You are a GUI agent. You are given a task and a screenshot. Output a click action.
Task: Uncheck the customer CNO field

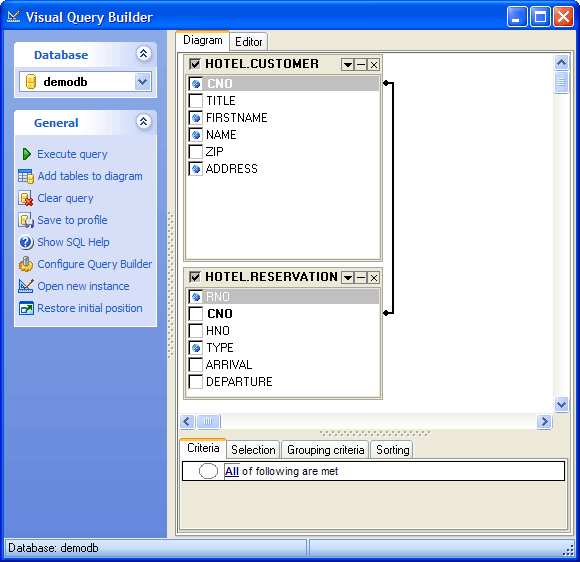[196, 84]
